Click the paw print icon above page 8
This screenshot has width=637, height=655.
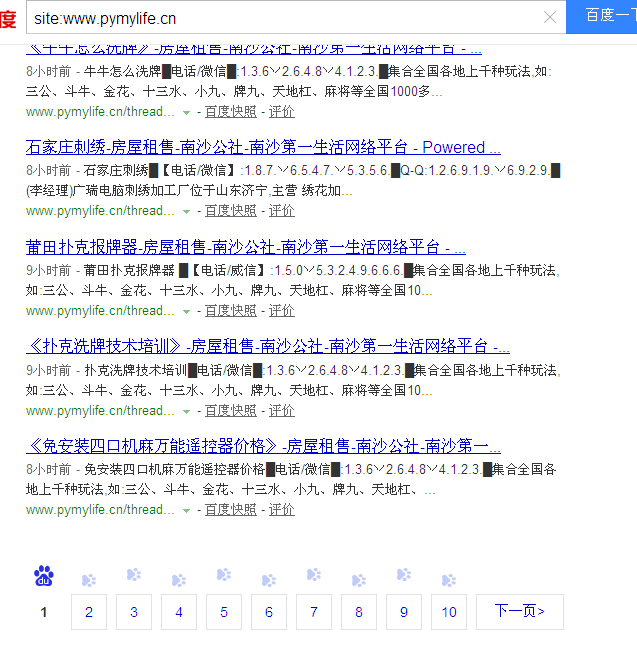point(359,580)
